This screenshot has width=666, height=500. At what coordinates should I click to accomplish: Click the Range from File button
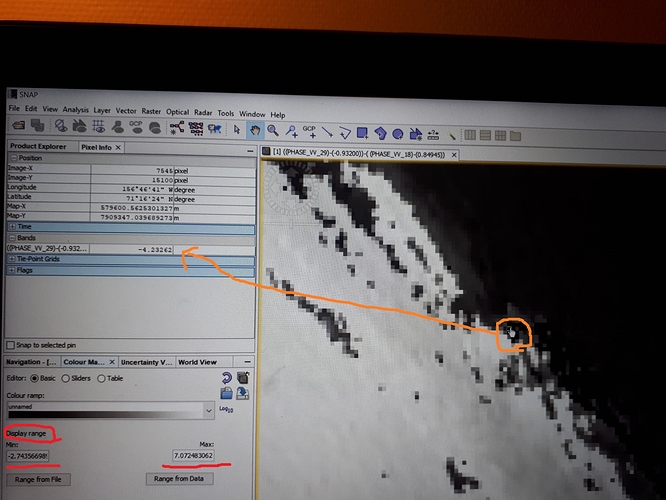tap(38, 479)
